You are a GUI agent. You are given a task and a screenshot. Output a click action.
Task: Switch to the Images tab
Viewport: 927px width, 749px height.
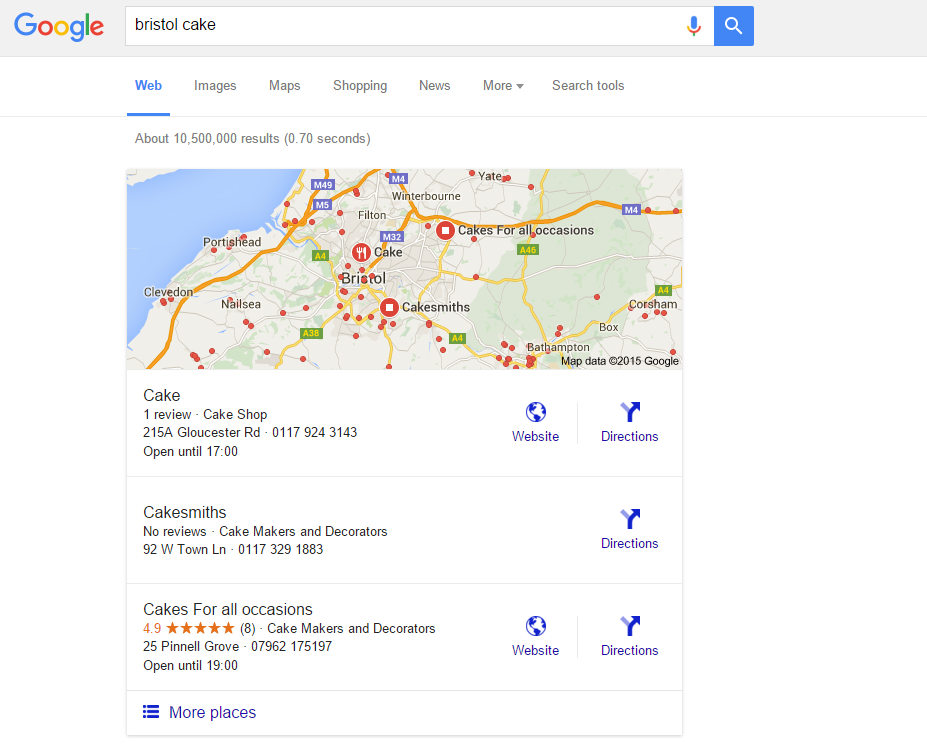click(215, 86)
